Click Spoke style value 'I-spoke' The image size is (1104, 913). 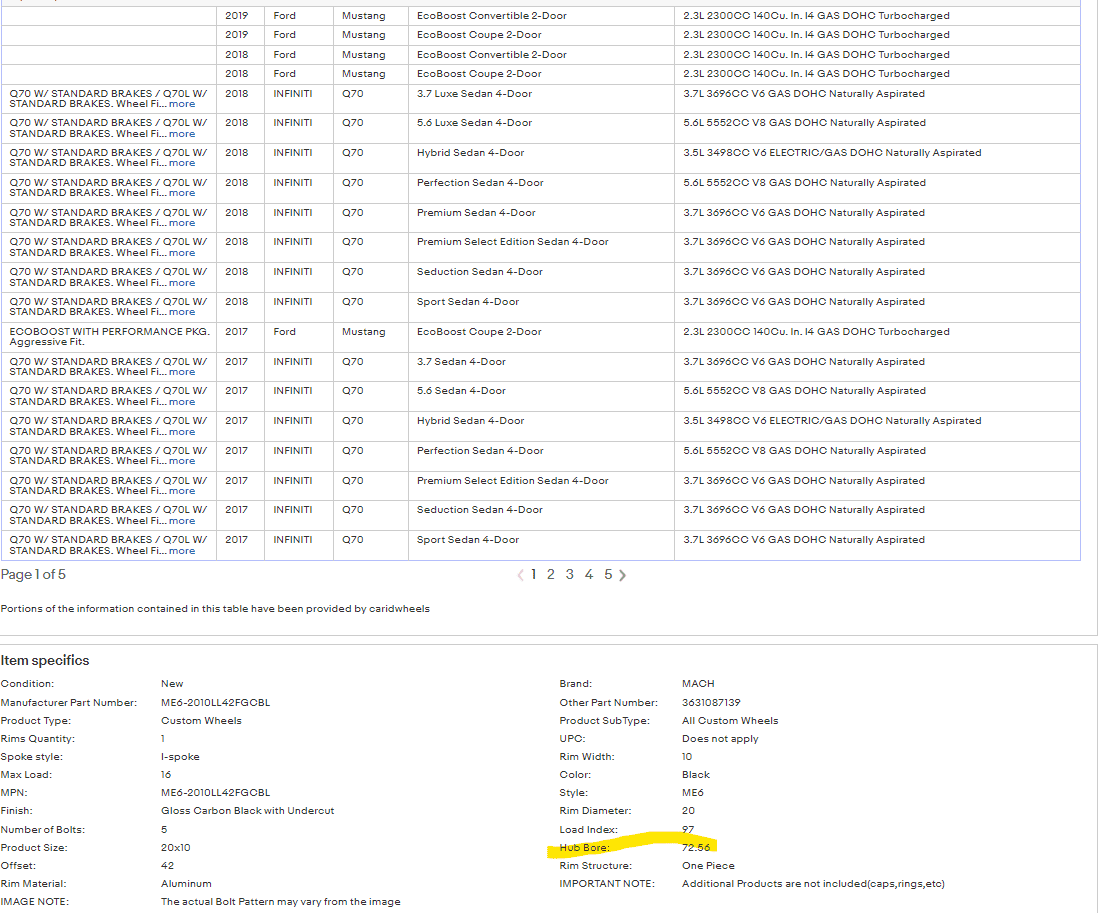pyautogui.click(x=180, y=757)
